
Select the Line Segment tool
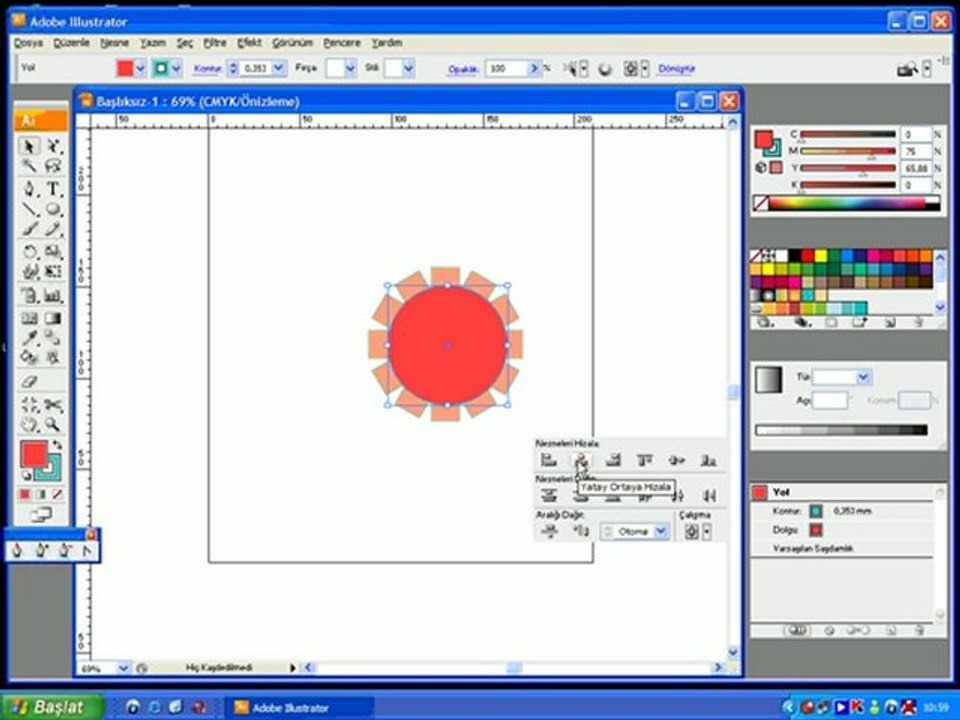28,209
